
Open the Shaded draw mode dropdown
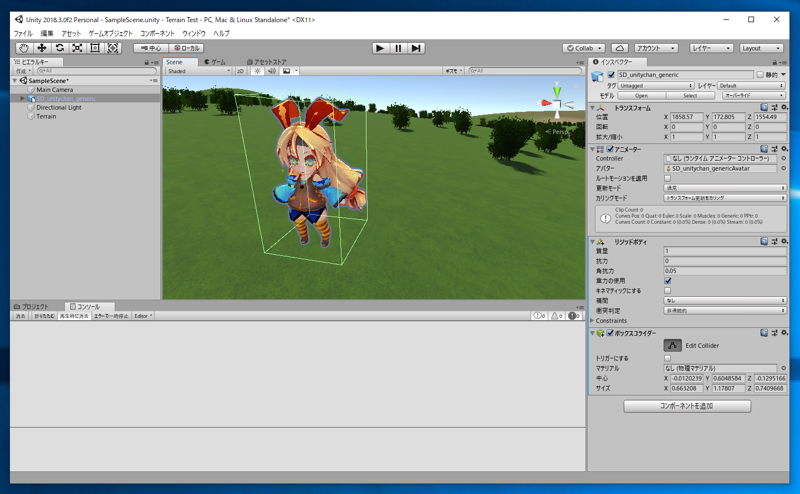198,71
